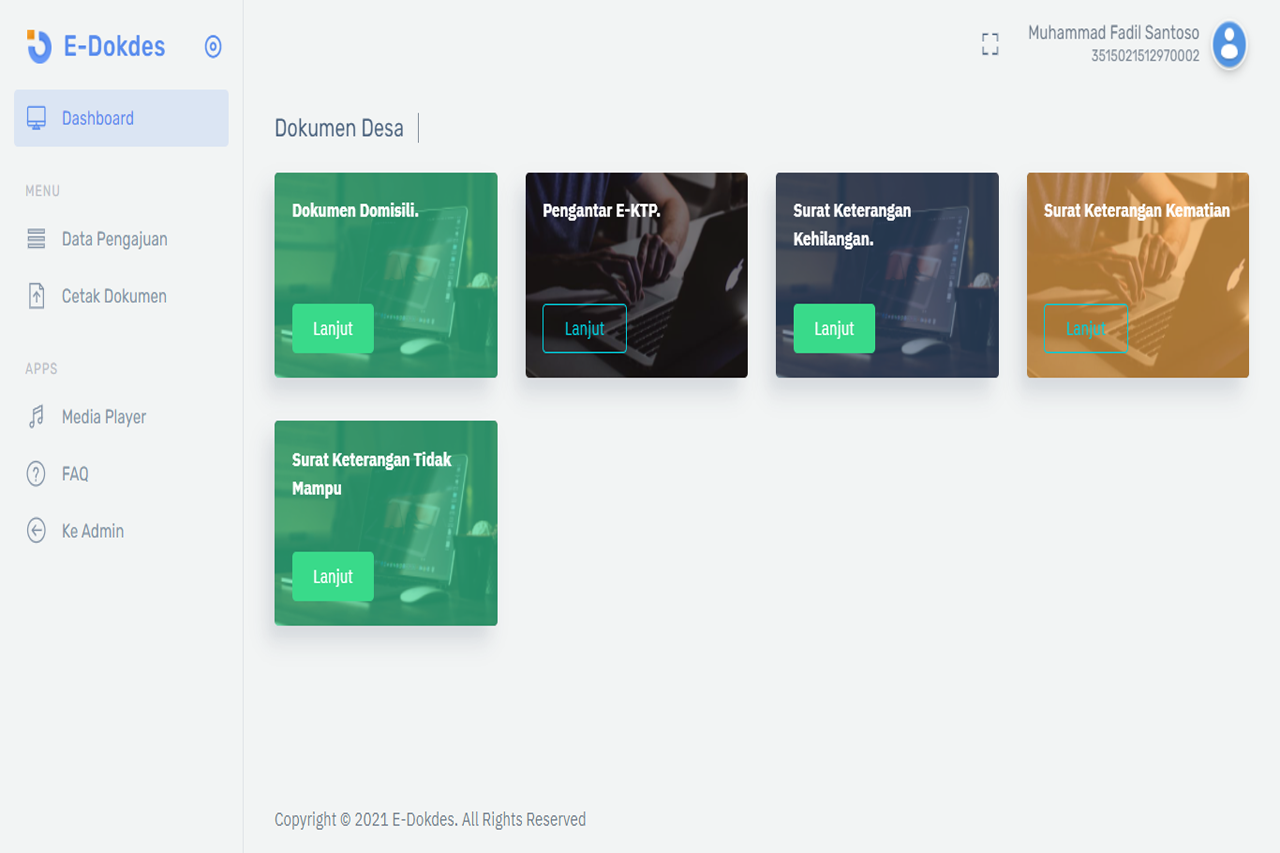1280x853 pixels.
Task: Click the FAQ question mark icon
Action: (37, 474)
